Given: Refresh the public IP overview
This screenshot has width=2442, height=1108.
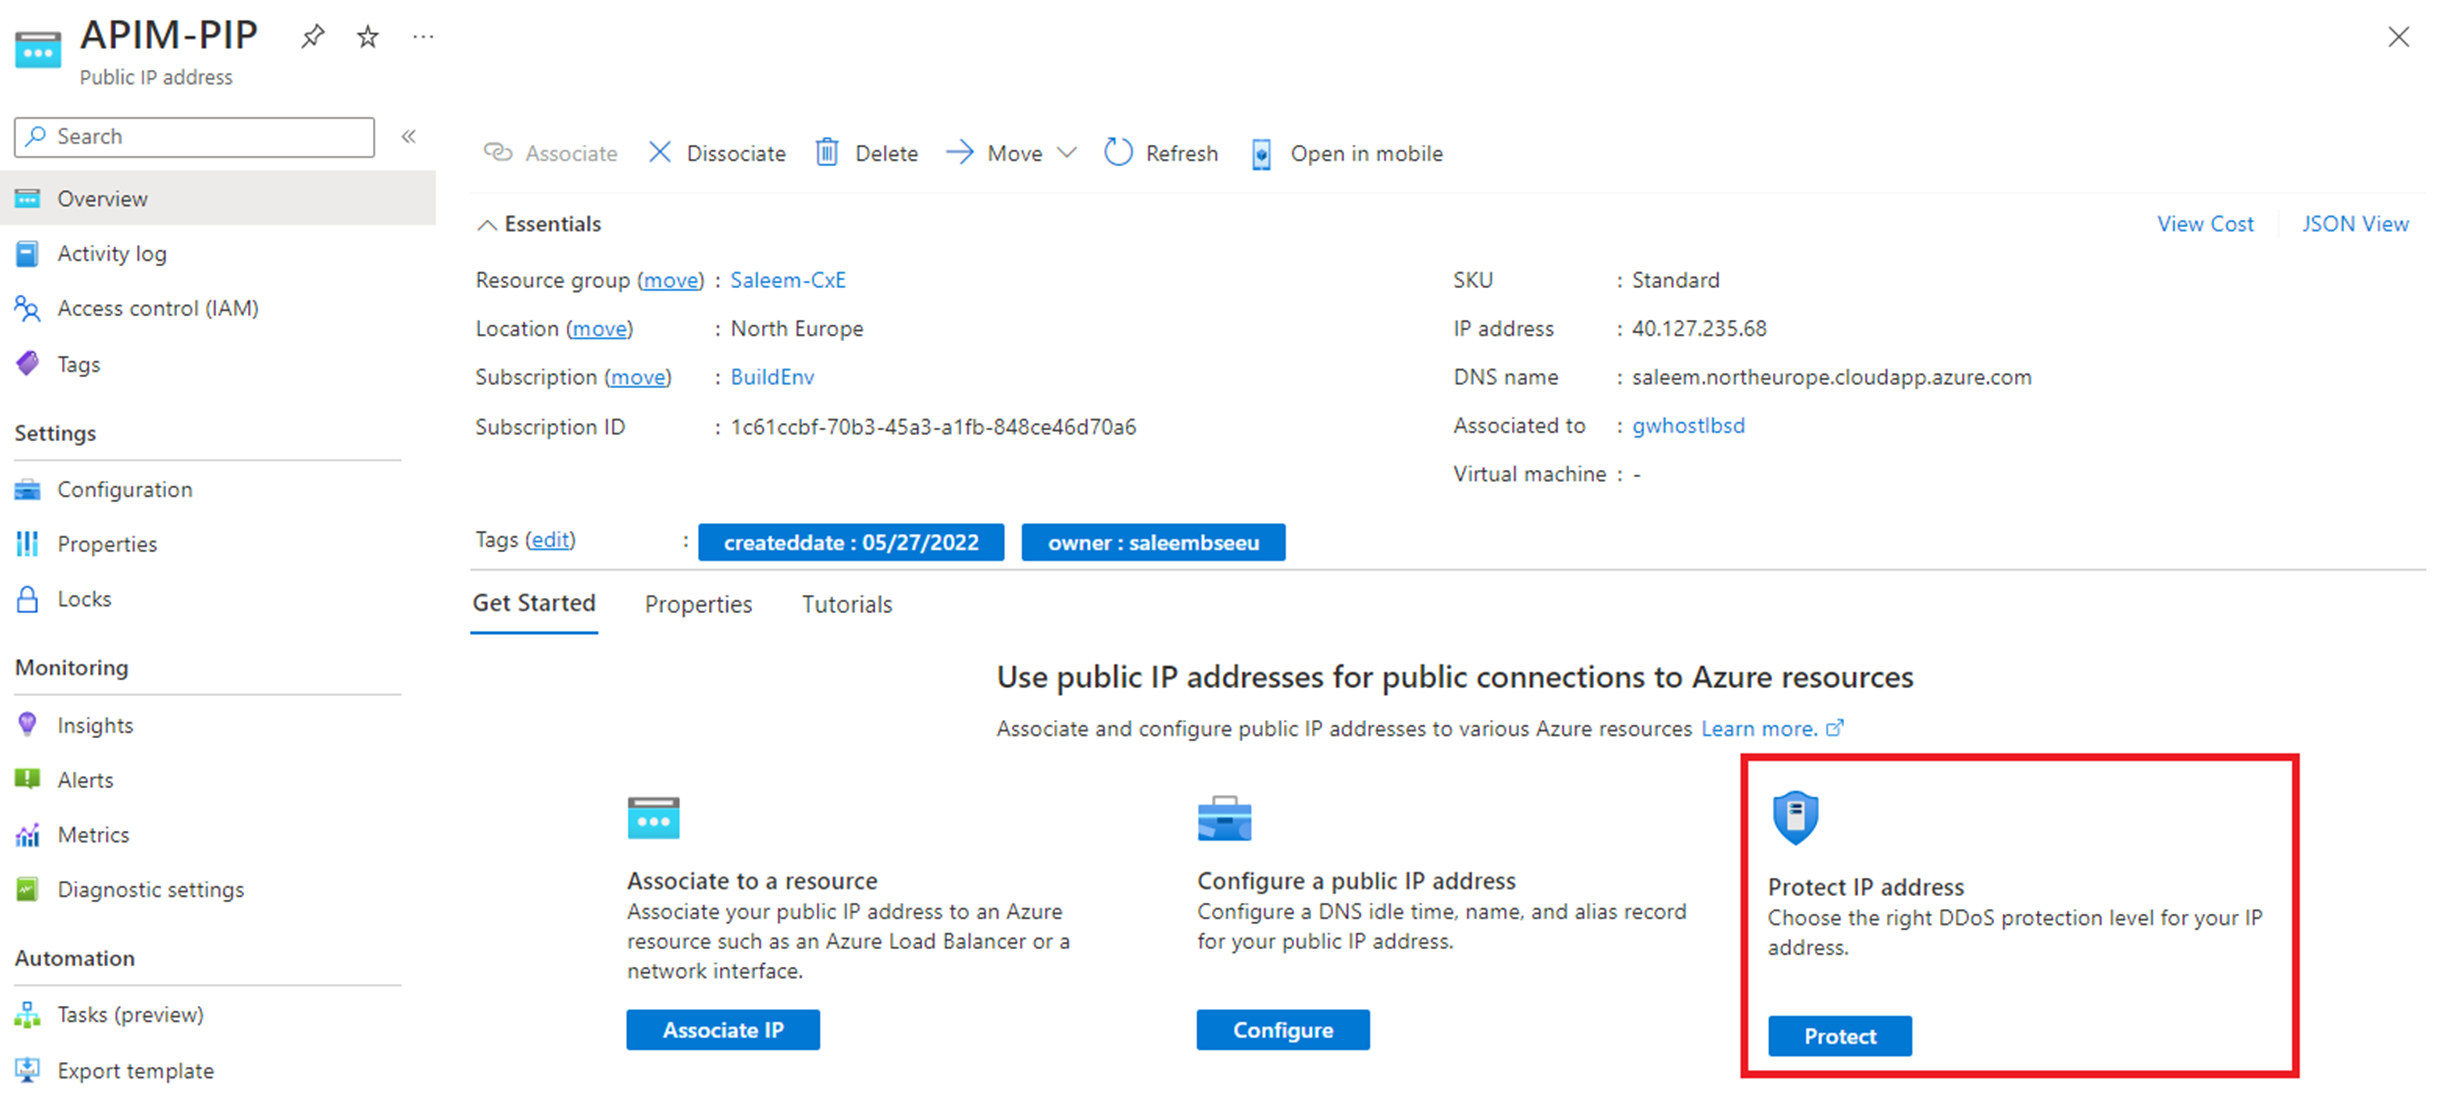Looking at the screenshot, I should 1161,153.
